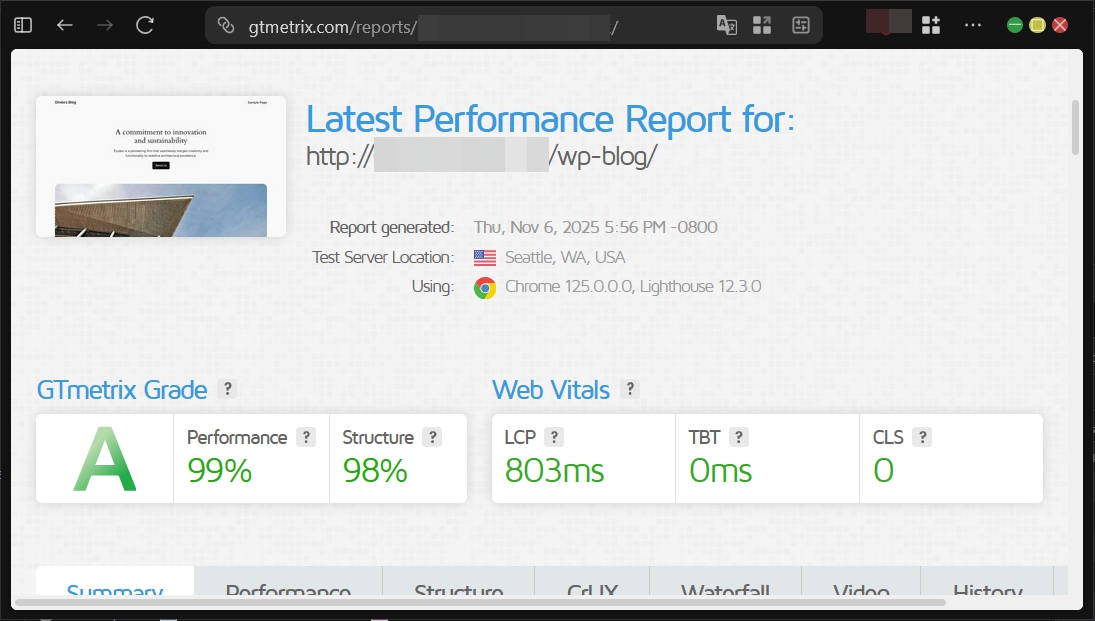The image size is (1095, 621).
Task: Open the reader view icon in address bar
Action: coord(800,26)
